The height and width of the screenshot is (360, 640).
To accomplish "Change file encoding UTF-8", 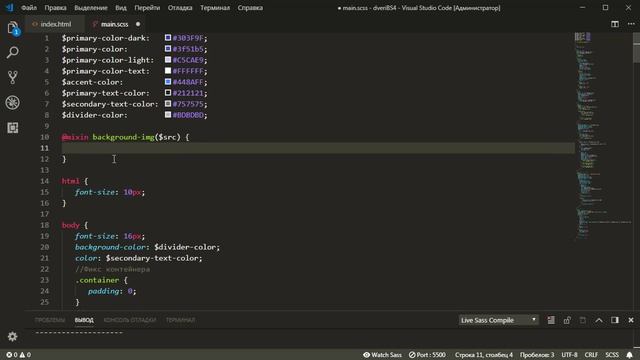I will [569, 355].
